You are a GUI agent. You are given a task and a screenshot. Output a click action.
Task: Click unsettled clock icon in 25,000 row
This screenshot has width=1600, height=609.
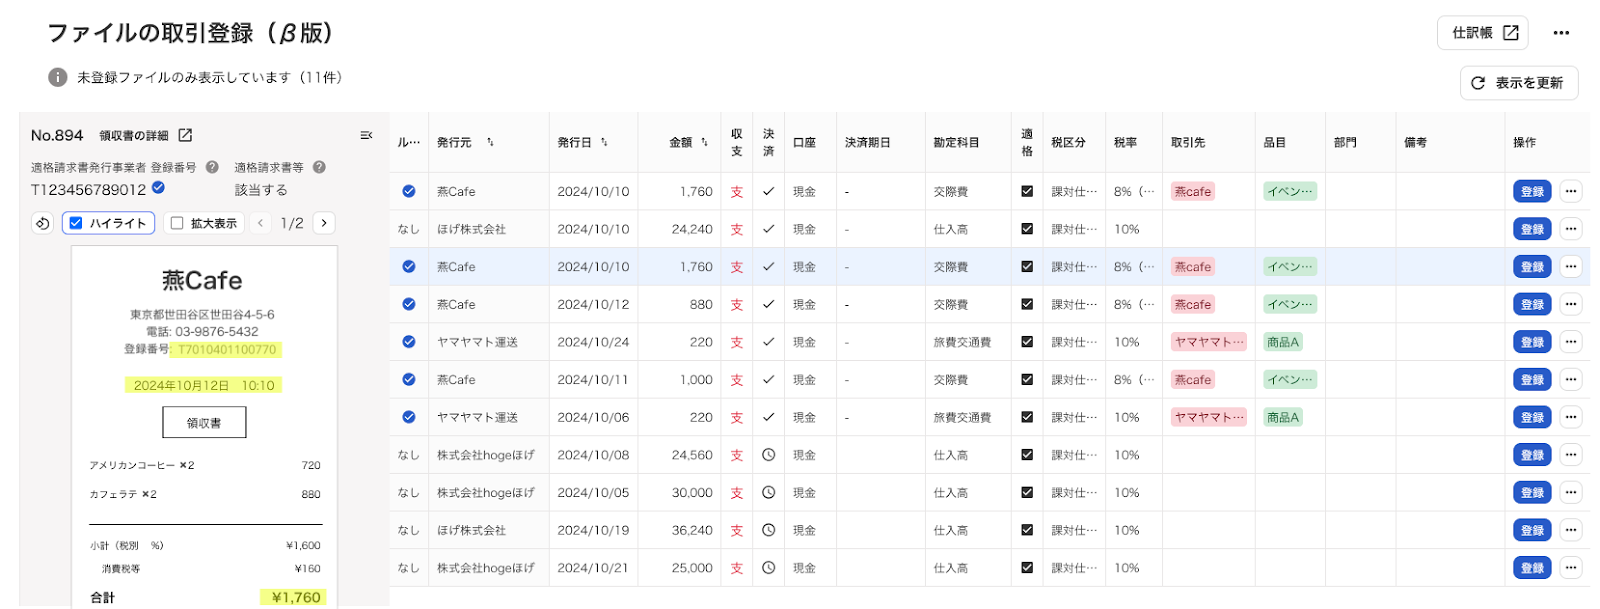pyautogui.click(x=768, y=568)
